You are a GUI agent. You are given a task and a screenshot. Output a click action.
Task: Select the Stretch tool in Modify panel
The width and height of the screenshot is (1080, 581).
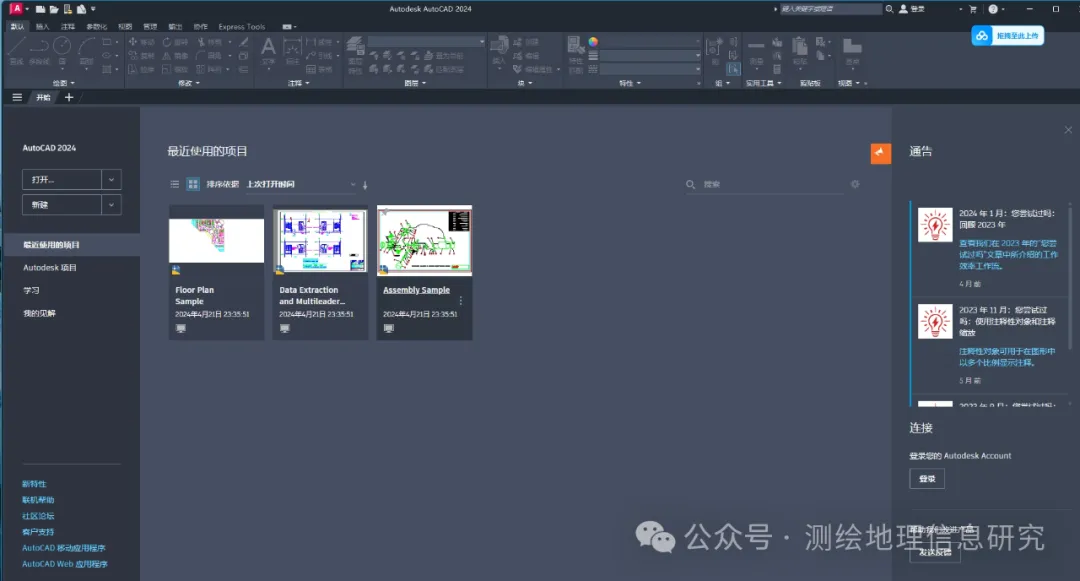coord(141,70)
